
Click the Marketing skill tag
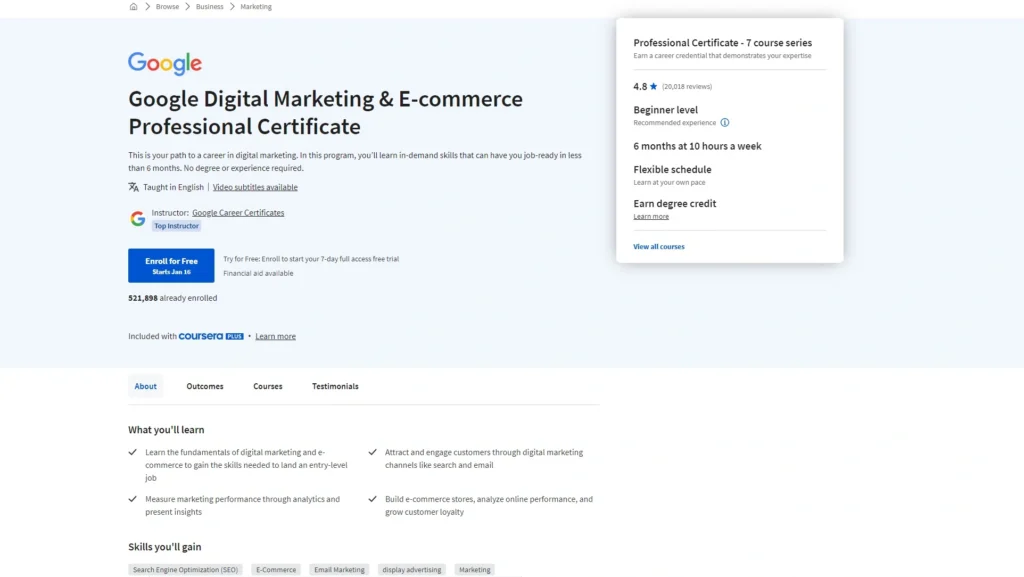click(x=475, y=570)
